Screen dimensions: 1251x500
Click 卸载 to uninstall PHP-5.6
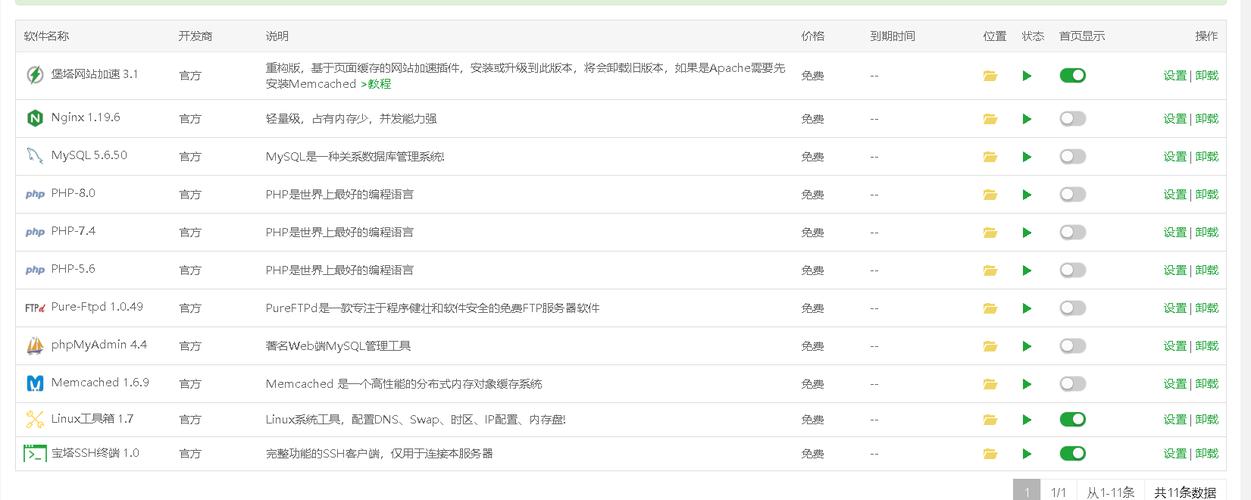pyautogui.click(x=1207, y=270)
